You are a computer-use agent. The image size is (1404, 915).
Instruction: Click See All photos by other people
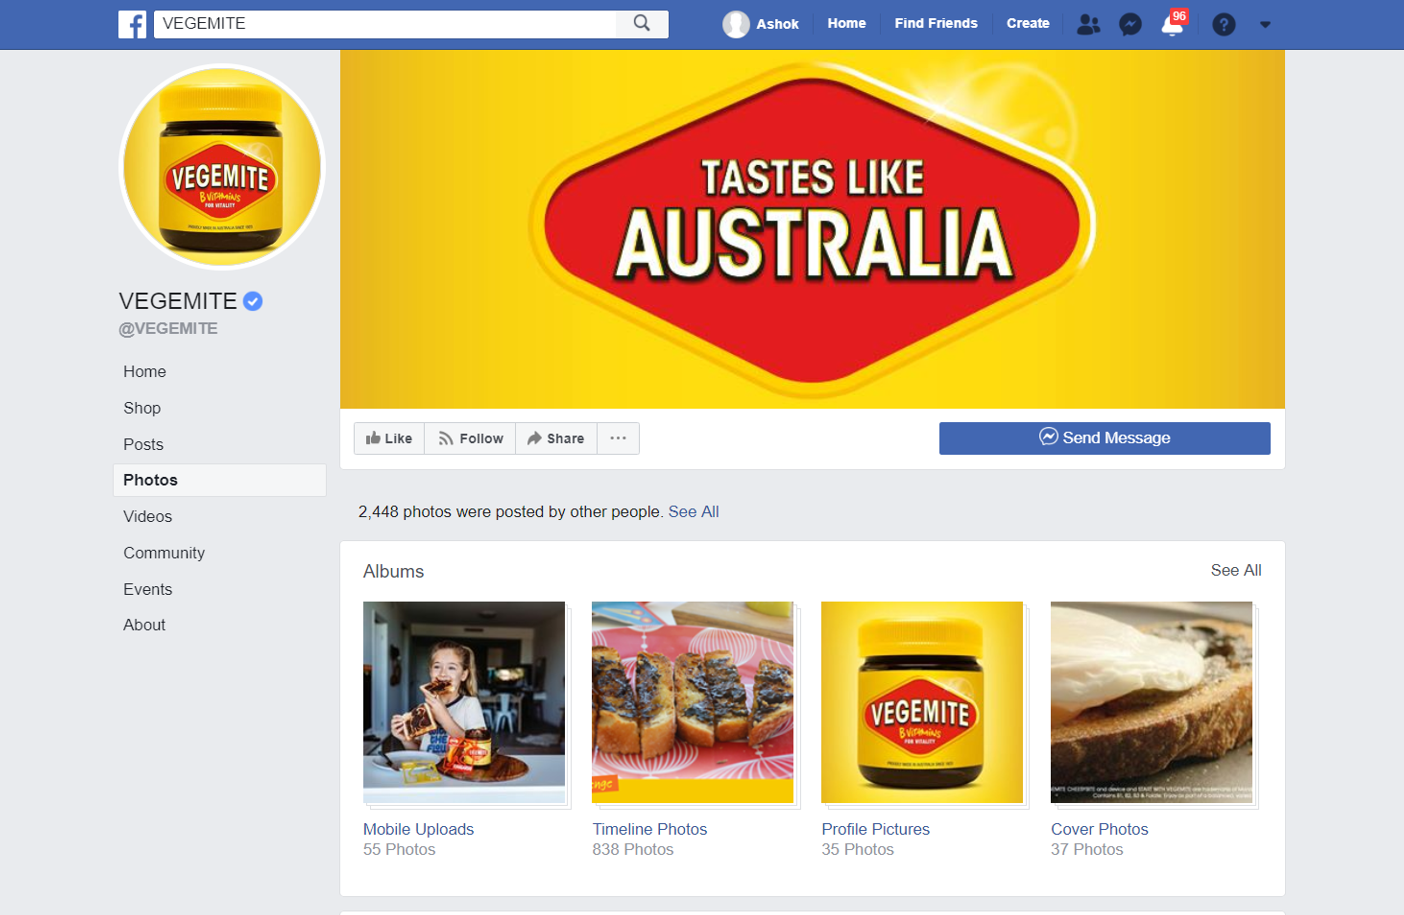693,511
